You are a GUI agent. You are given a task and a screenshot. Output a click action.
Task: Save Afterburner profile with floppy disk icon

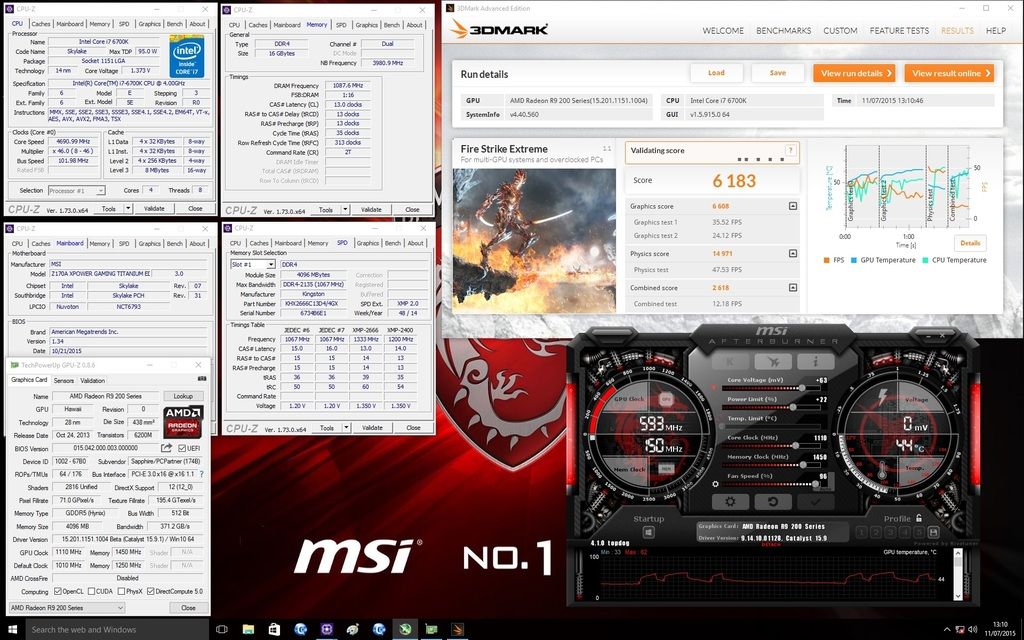click(x=933, y=532)
